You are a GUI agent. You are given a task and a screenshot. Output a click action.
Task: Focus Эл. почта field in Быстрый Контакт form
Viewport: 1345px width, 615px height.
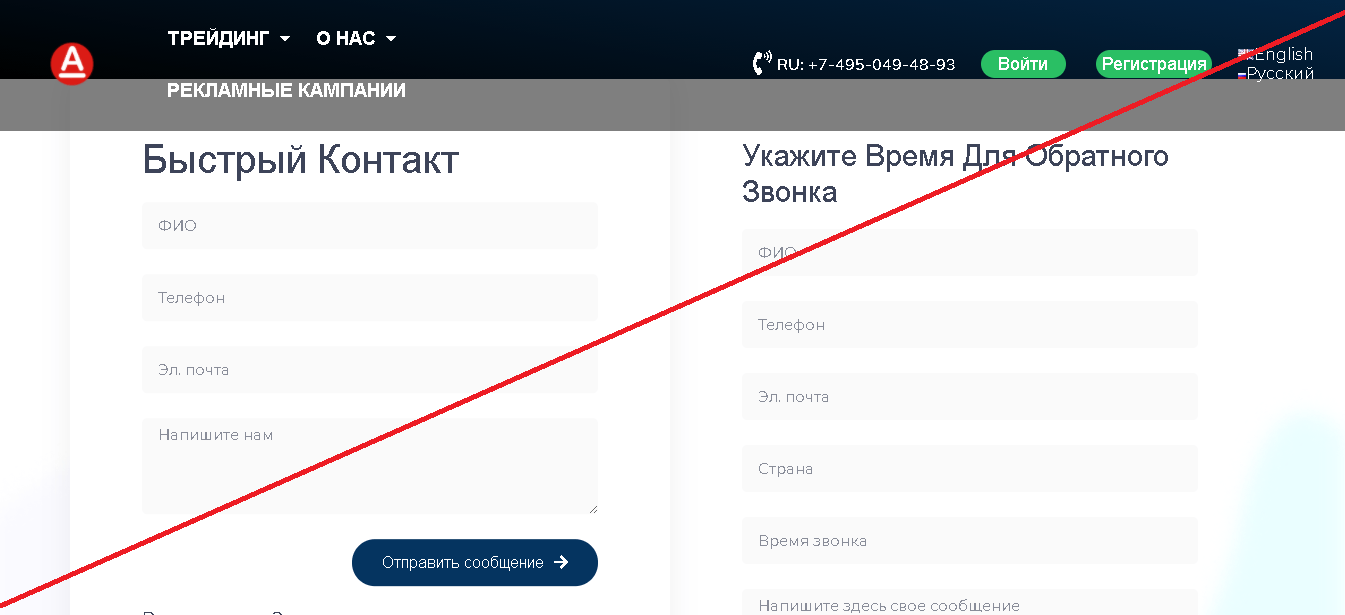pos(370,370)
